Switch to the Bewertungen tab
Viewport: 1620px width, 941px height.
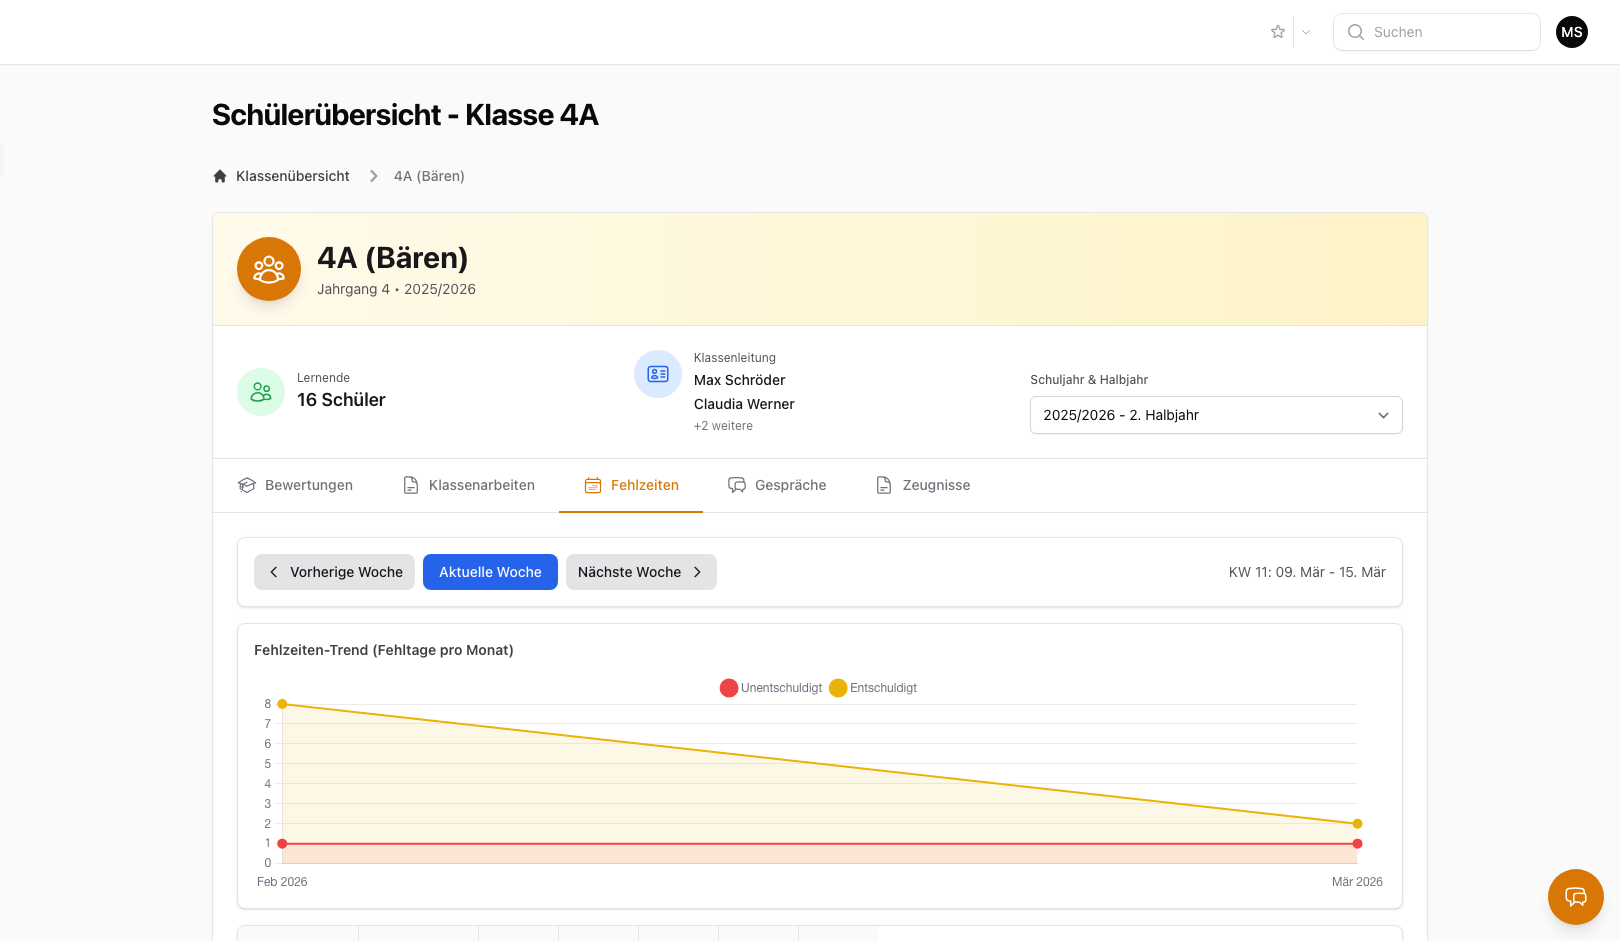coord(296,485)
